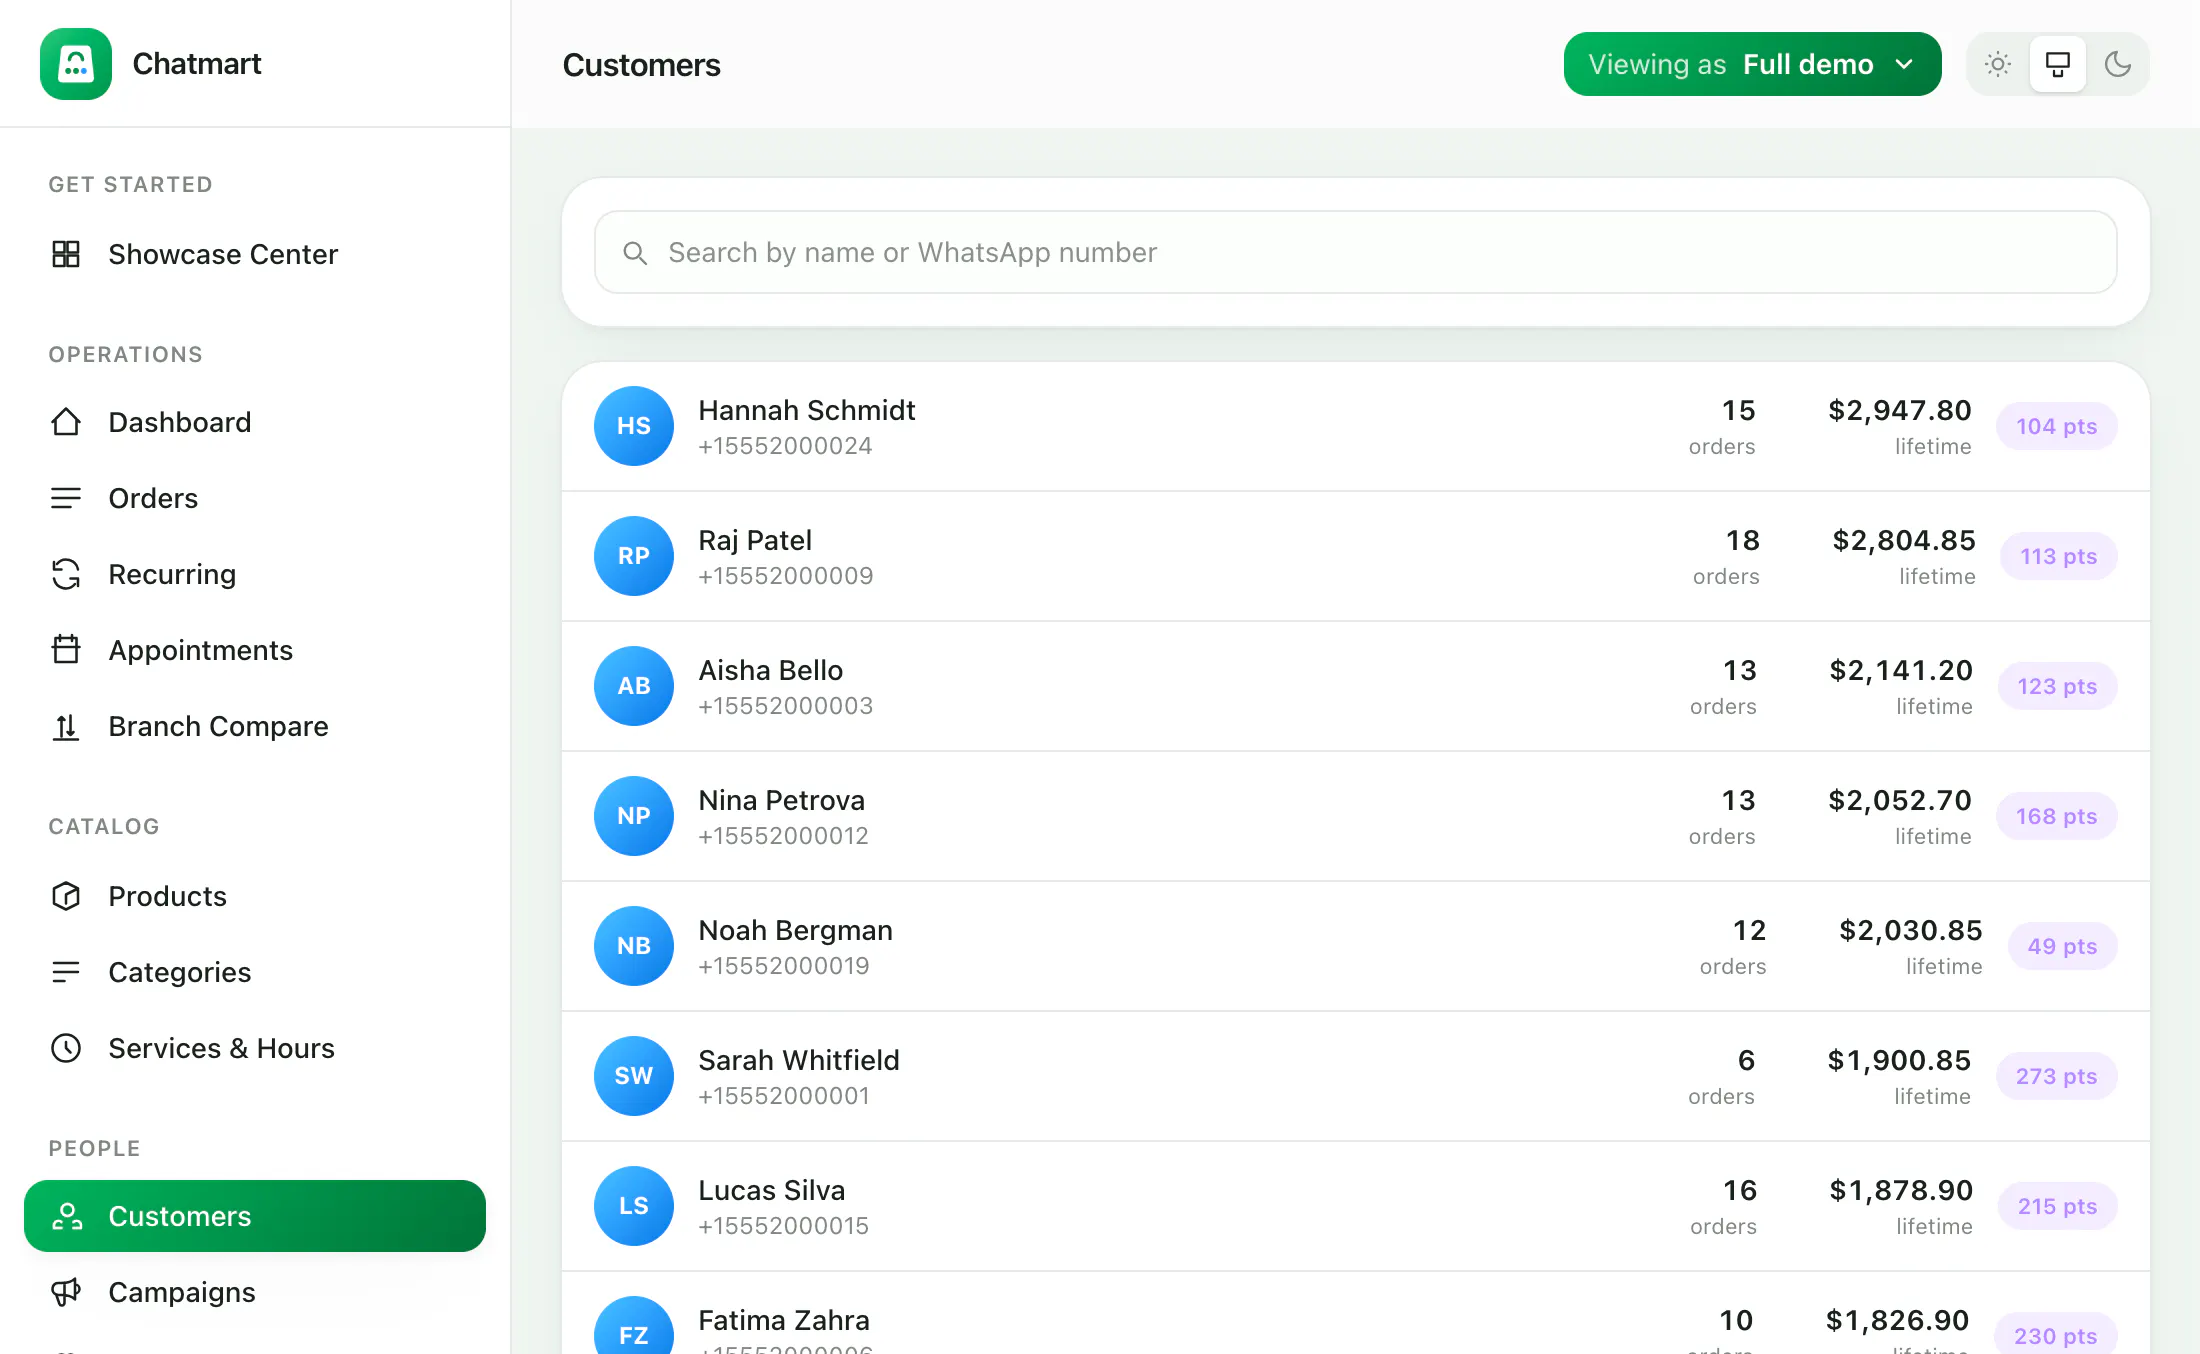Click the 49 pts badge

[2062, 946]
